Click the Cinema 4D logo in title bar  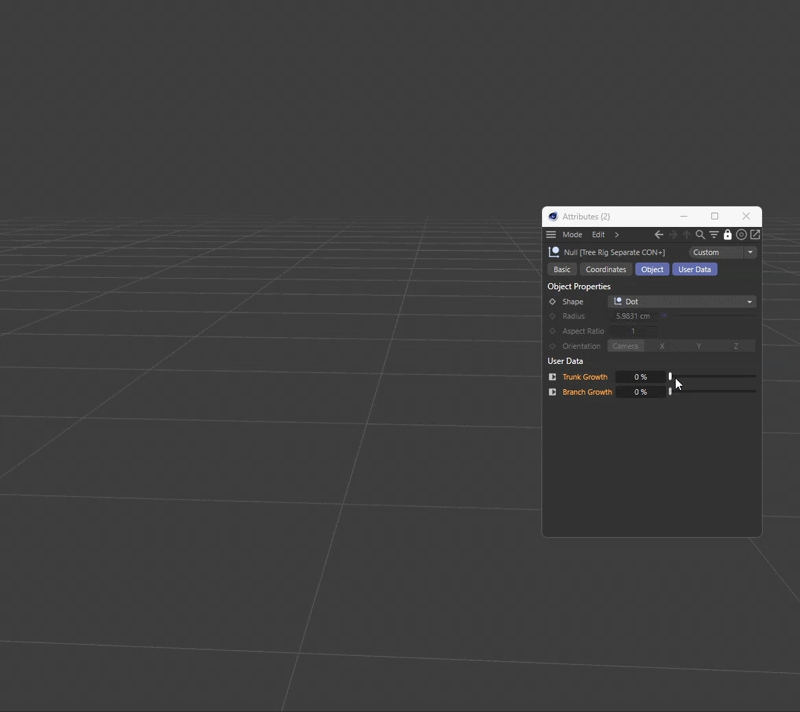553,216
